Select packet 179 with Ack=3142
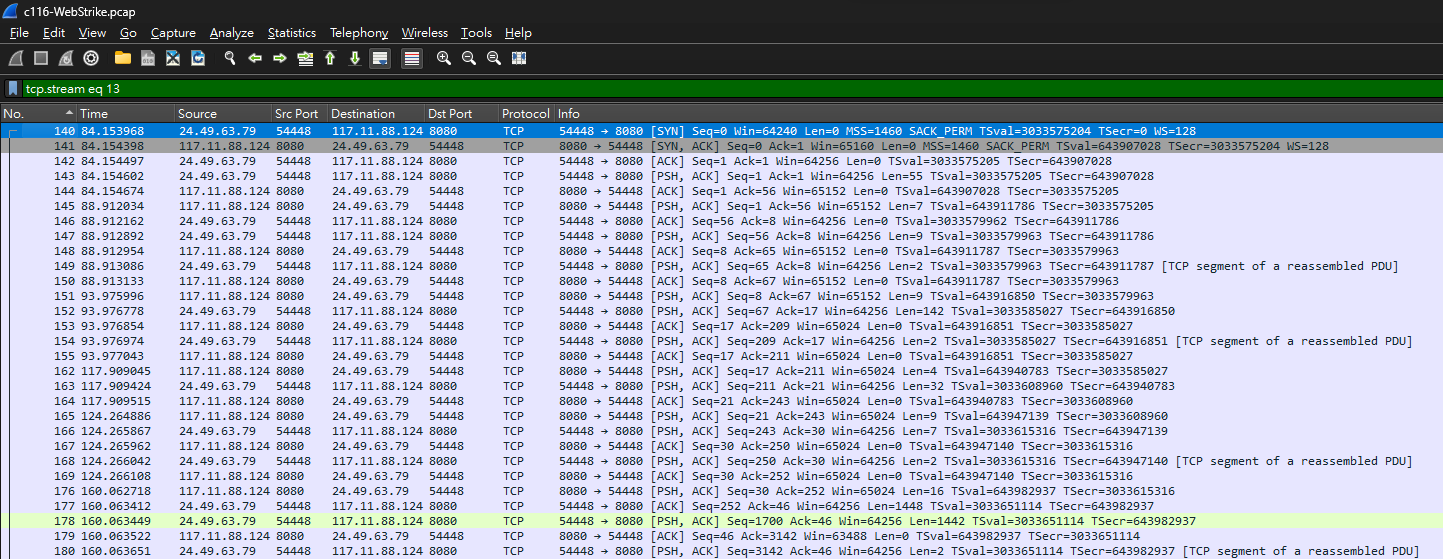The height and width of the screenshot is (559, 1443). [x=721, y=536]
